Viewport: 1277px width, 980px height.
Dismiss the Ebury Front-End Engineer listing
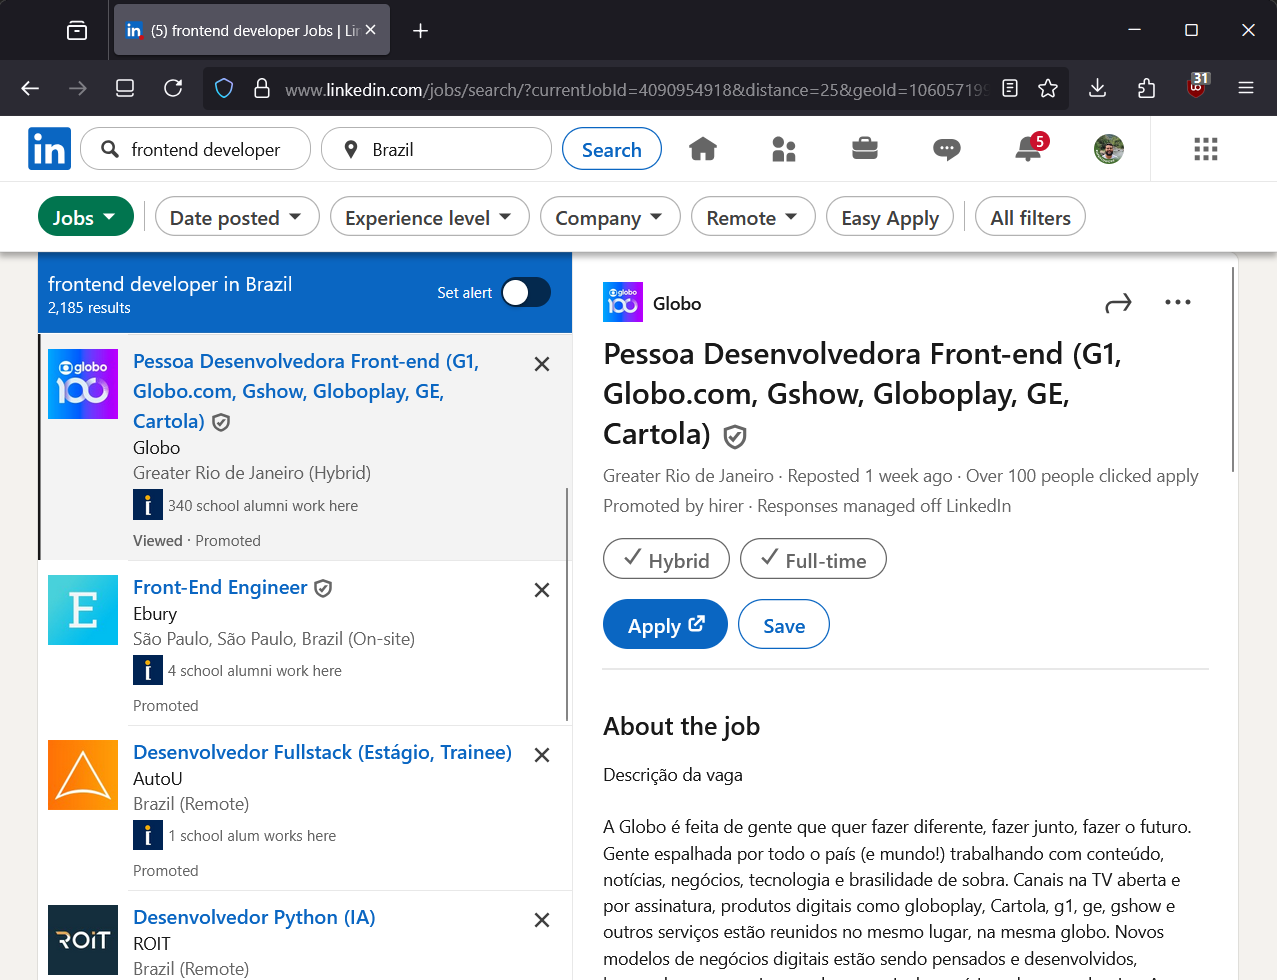(x=542, y=590)
